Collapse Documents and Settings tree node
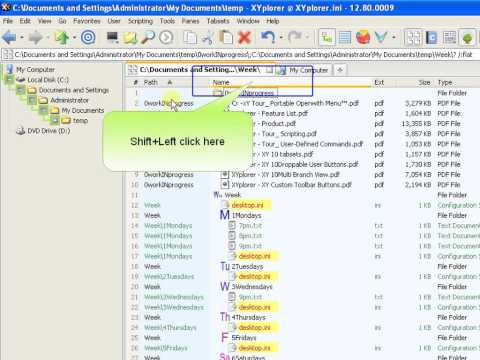This screenshot has width=480, height=360. [x=21, y=90]
